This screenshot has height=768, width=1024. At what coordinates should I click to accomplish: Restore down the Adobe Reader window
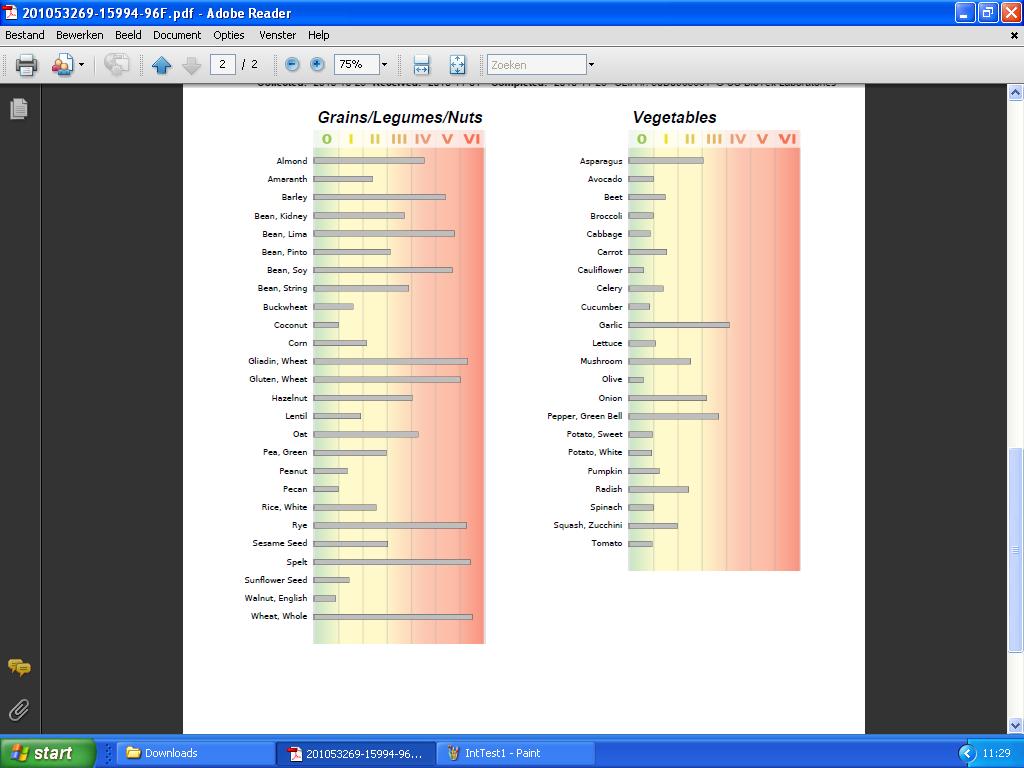[x=988, y=12]
